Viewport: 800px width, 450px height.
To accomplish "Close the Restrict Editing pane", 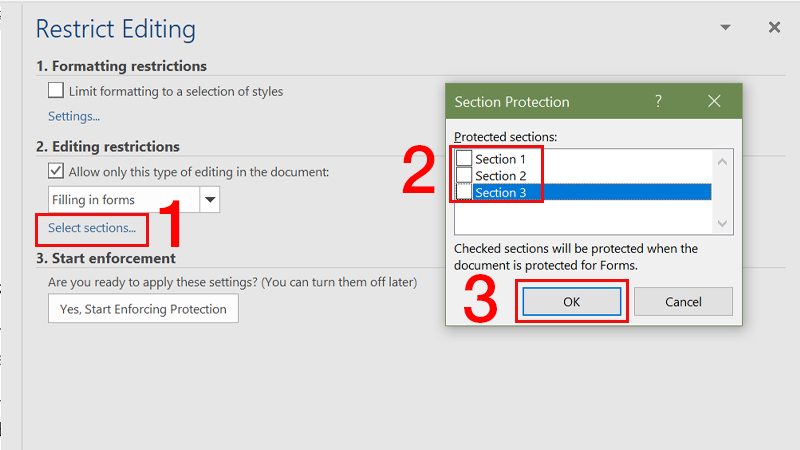I will click(x=774, y=28).
